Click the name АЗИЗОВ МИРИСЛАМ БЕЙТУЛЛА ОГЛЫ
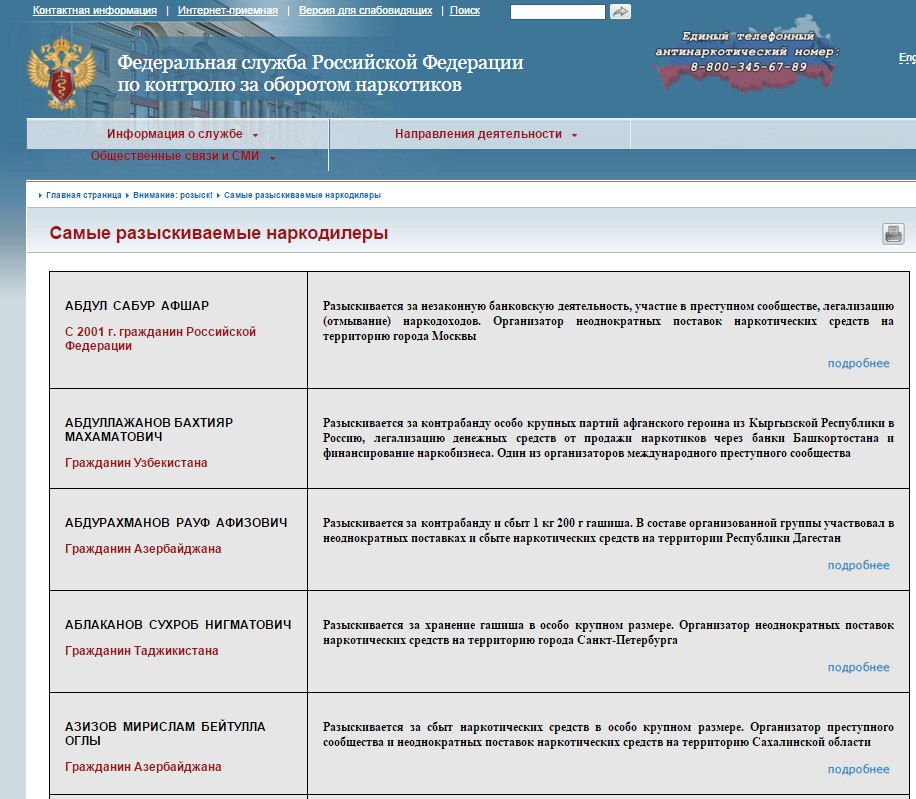 (165, 734)
